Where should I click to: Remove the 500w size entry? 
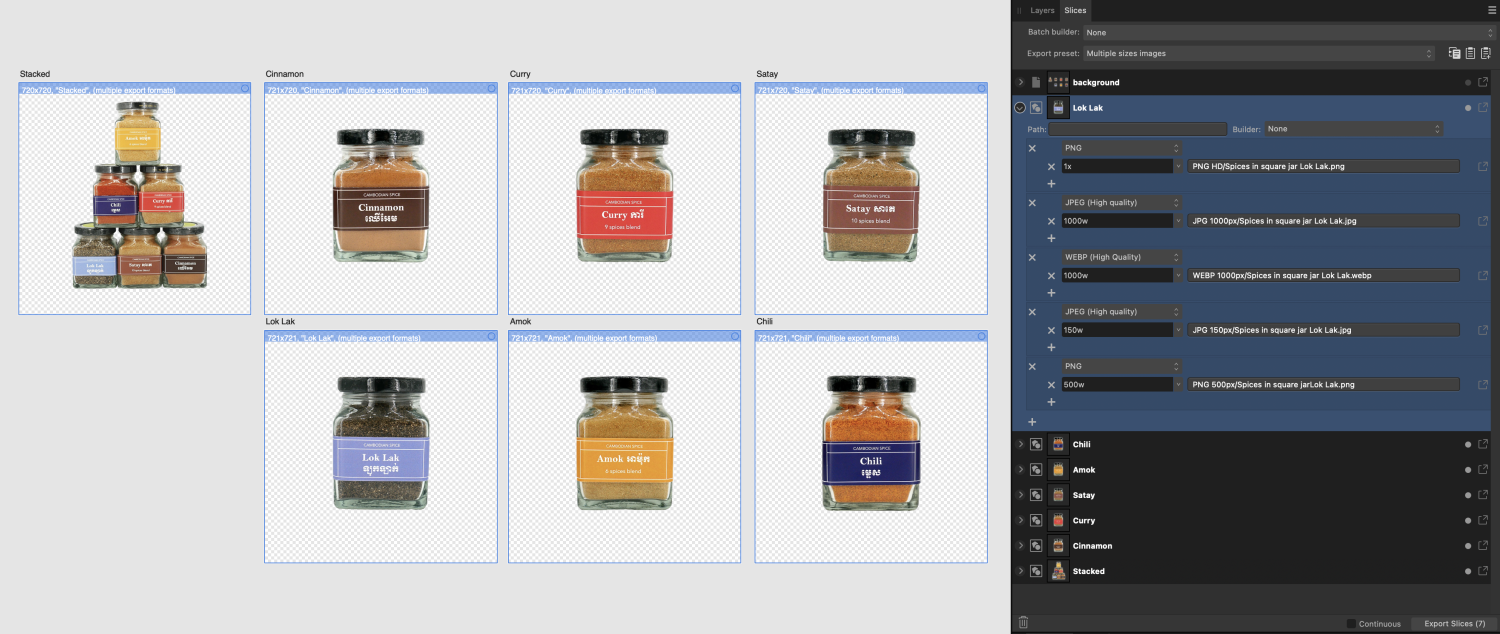tap(1051, 384)
